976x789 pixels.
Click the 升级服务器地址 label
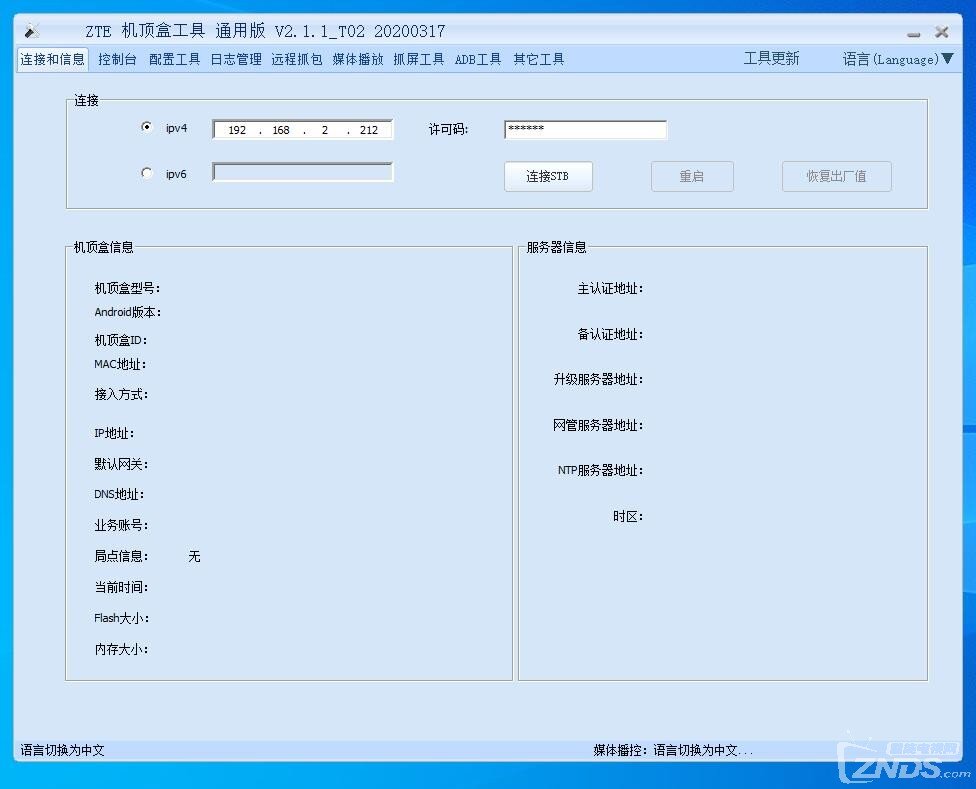598,380
